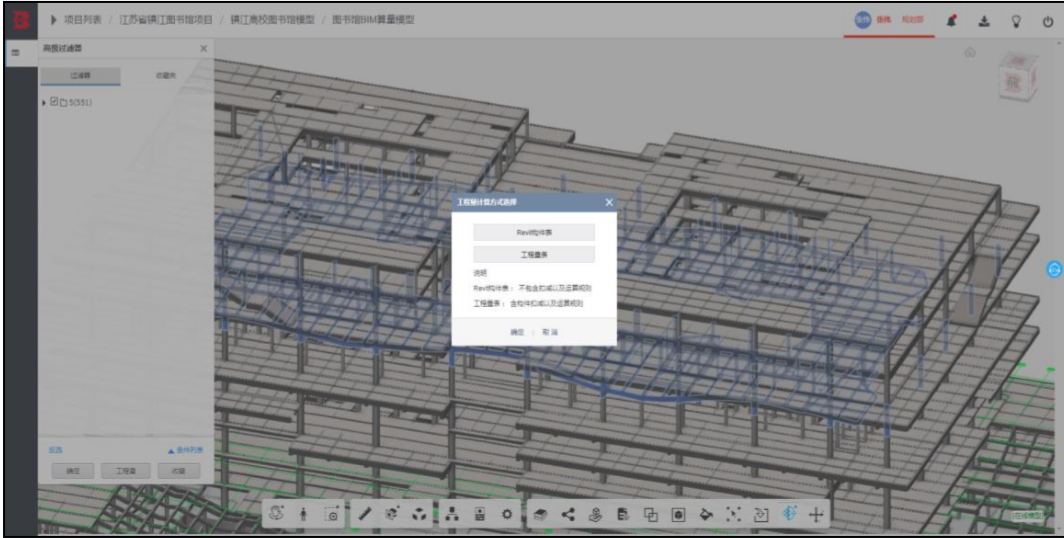Click the download icon in top bar

tap(984, 21)
